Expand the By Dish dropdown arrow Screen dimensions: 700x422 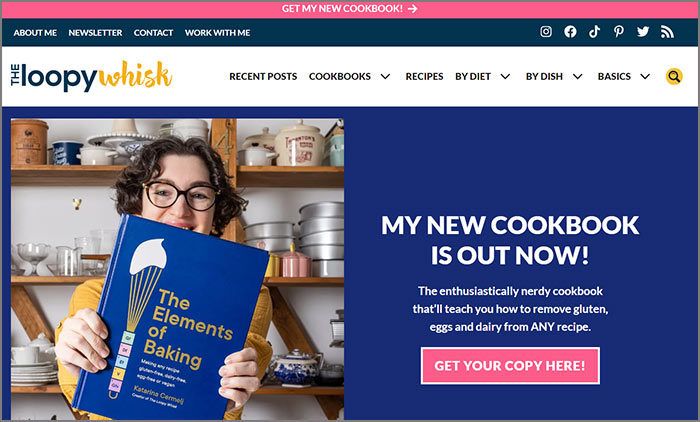(x=577, y=77)
